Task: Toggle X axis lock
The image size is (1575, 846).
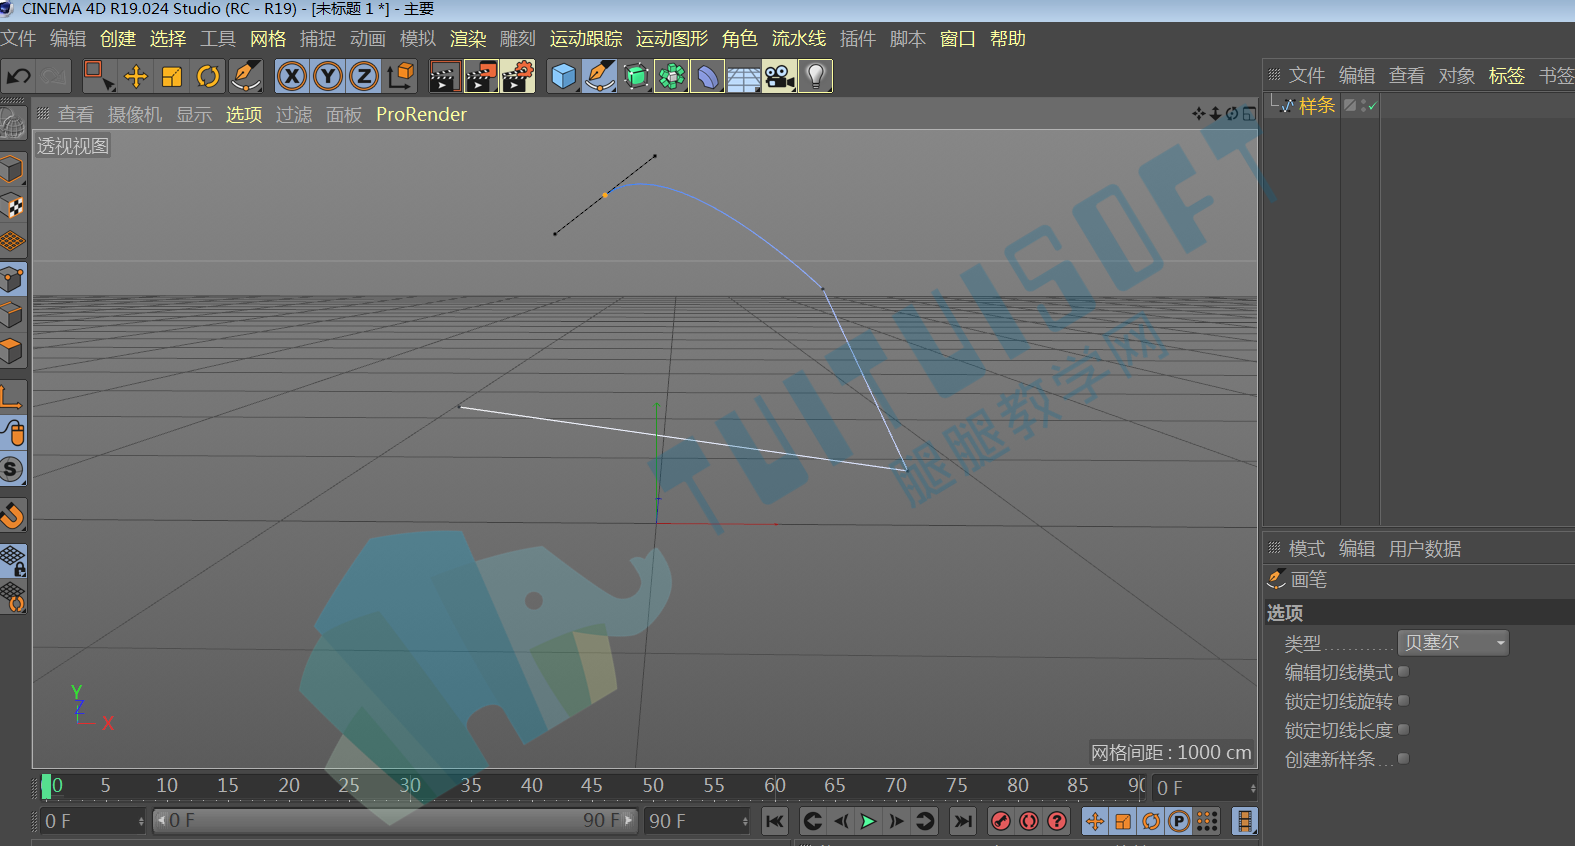Action: click(x=291, y=76)
